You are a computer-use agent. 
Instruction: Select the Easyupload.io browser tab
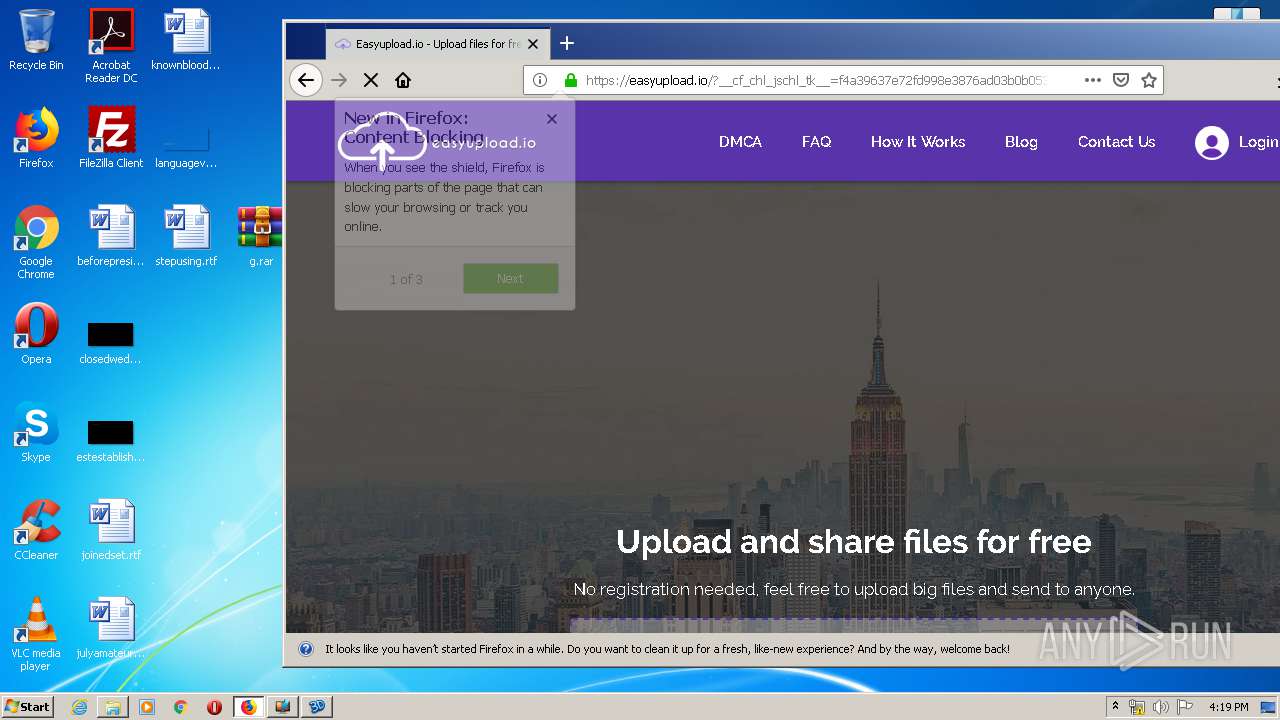point(436,44)
